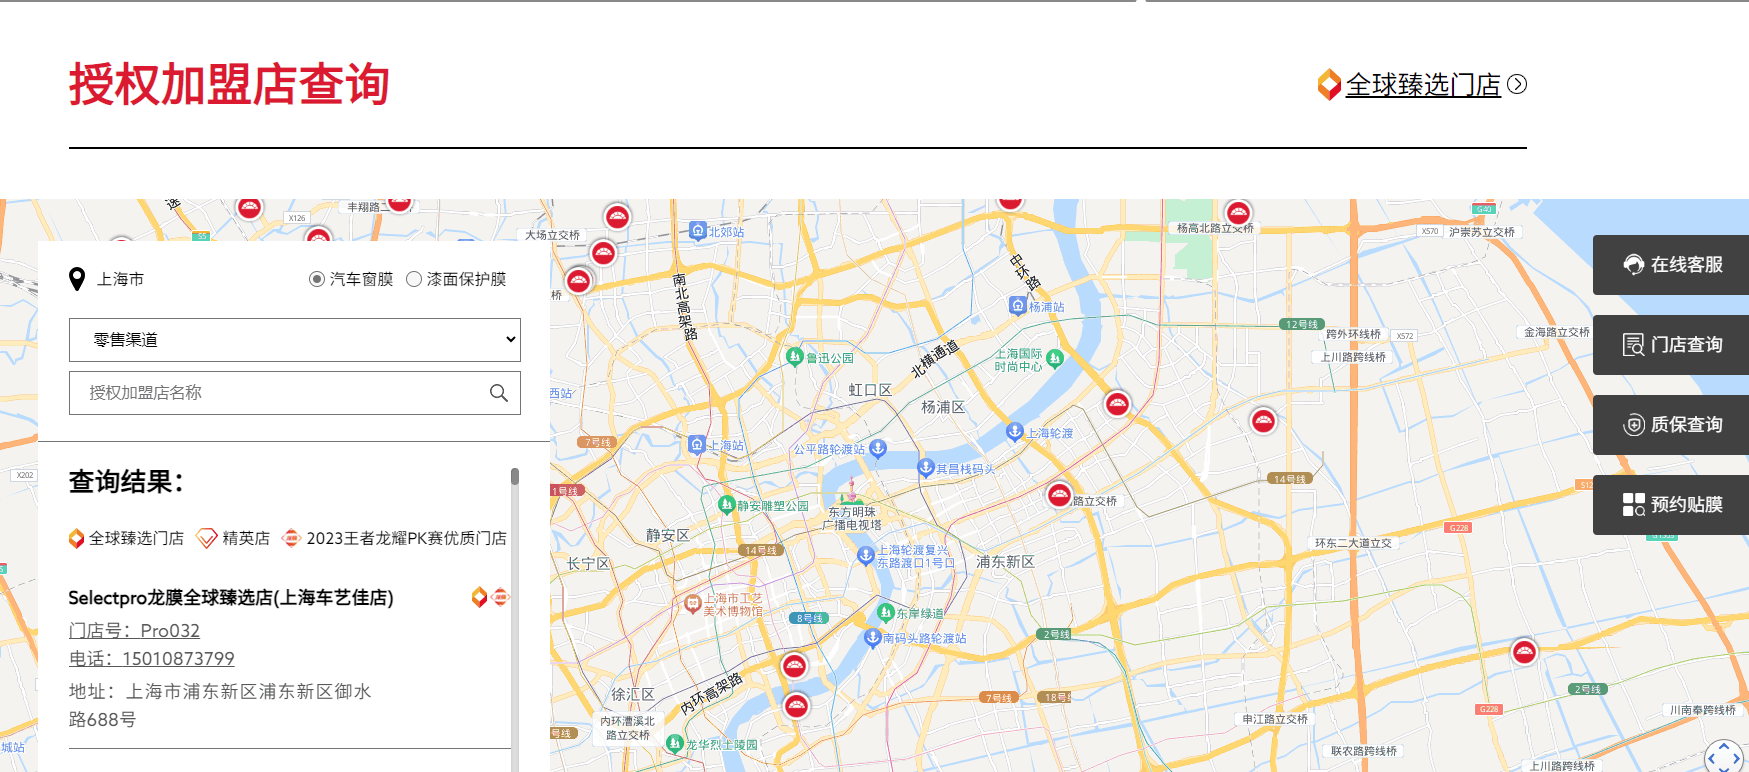Image resolution: width=1749 pixels, height=772 pixels.
Task: Select the 漆面保护膜 radio option
Action: (414, 279)
